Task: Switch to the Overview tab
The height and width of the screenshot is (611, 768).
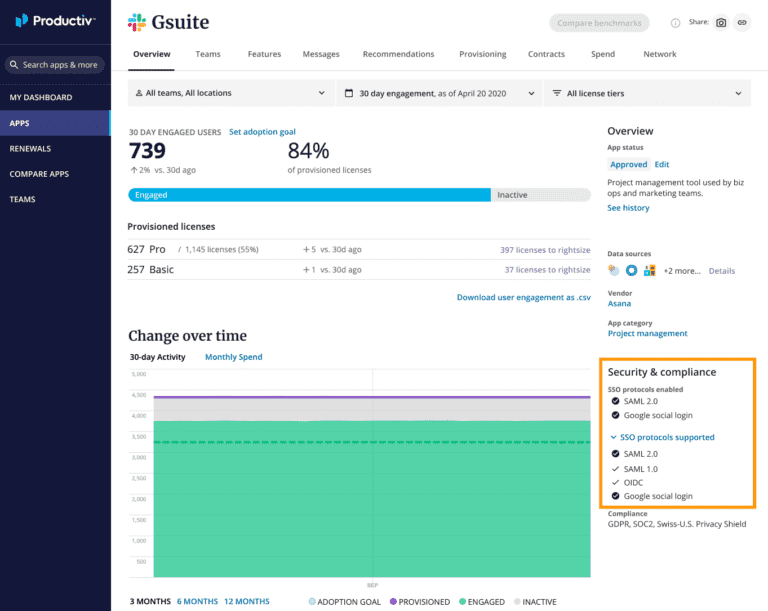Action: tap(152, 54)
